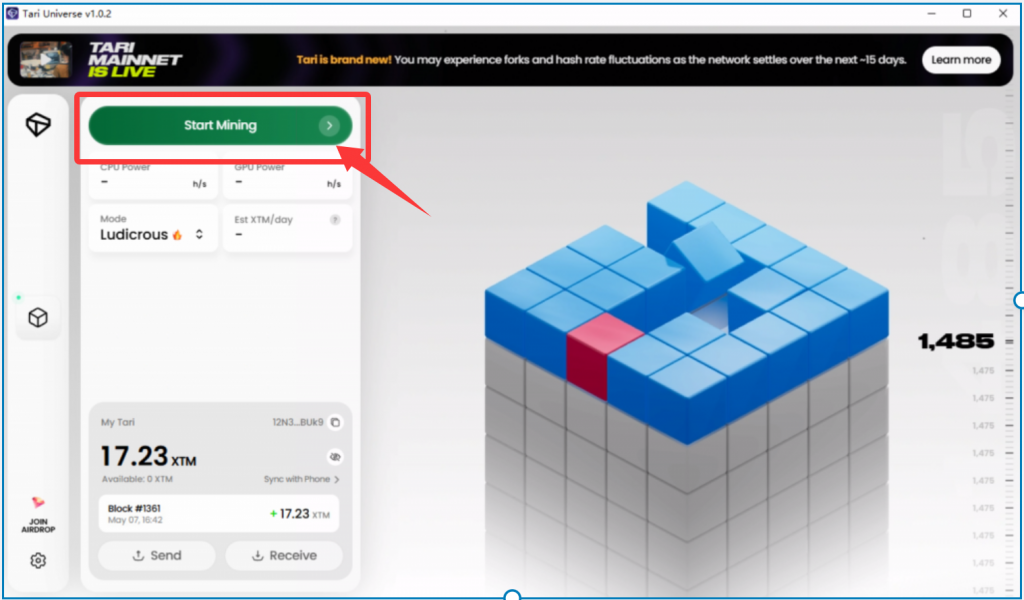
Task: Open the cube mining view in sidebar
Action: tap(38, 318)
